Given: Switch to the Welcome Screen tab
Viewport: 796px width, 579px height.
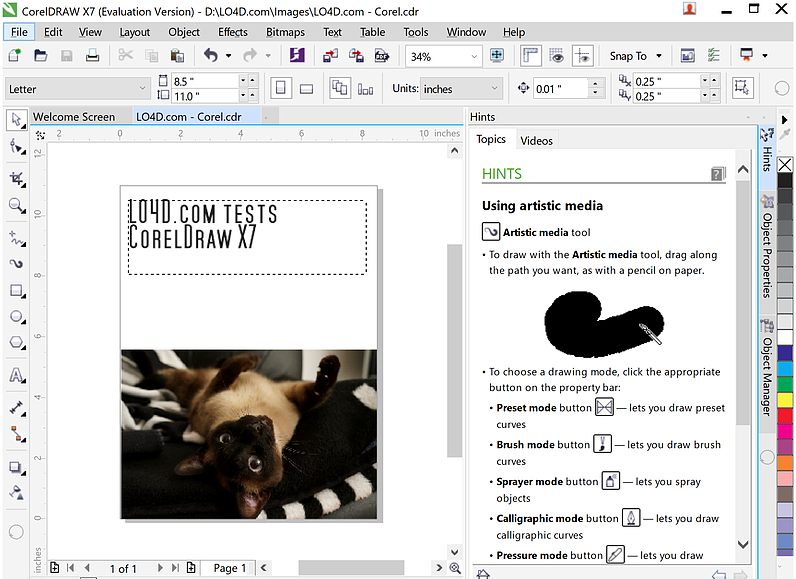Looking at the screenshot, I should pyautogui.click(x=74, y=117).
